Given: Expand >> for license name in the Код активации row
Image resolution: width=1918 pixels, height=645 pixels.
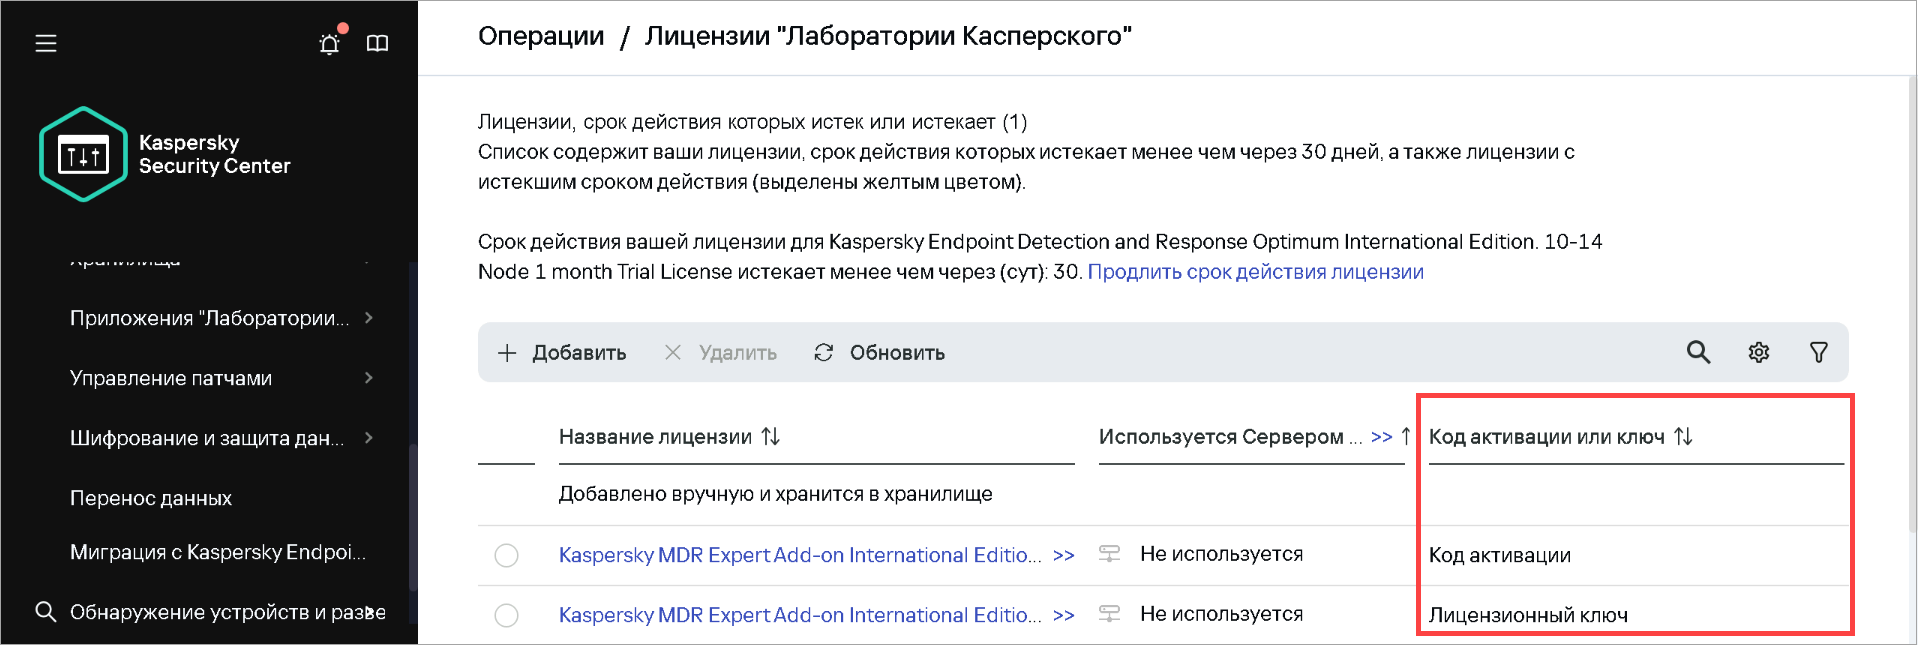Looking at the screenshot, I should click(x=1064, y=555).
